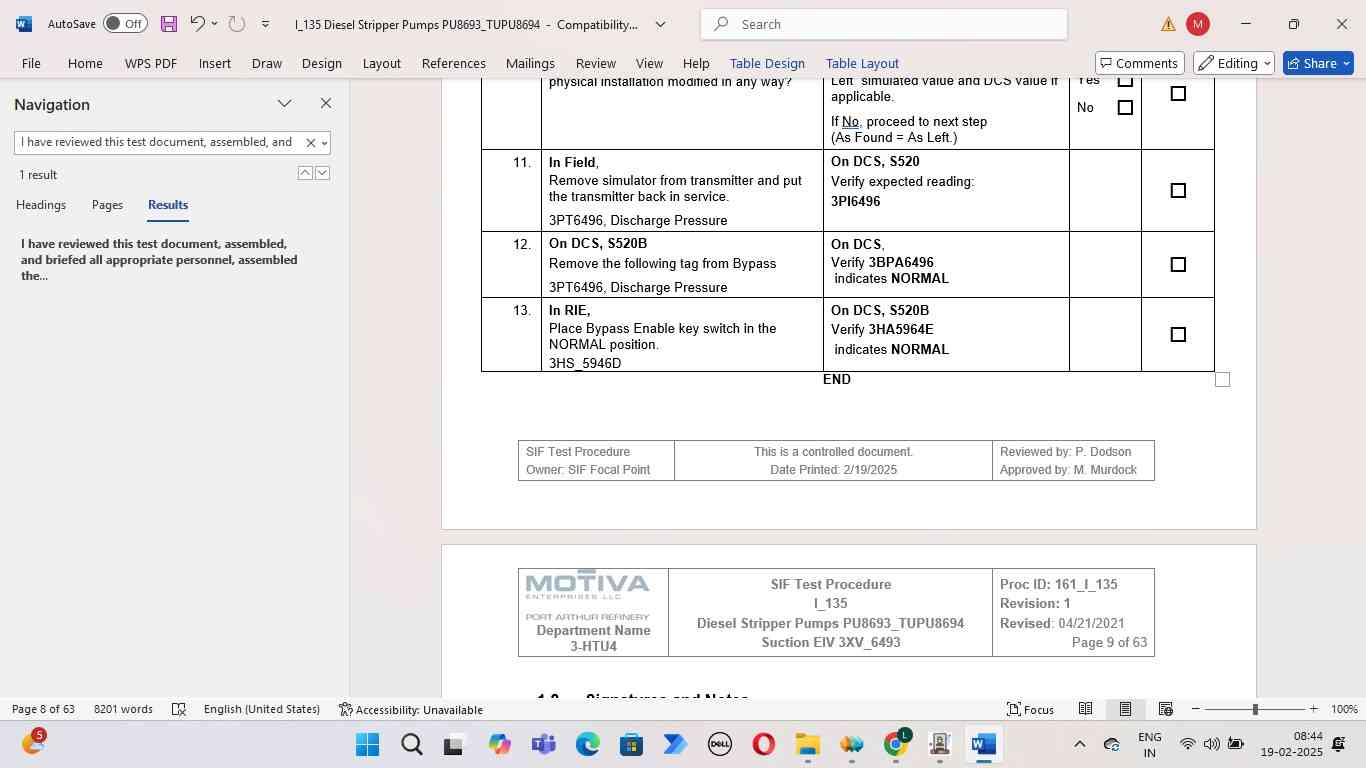
Task: Click the Comments button
Action: point(1140,63)
